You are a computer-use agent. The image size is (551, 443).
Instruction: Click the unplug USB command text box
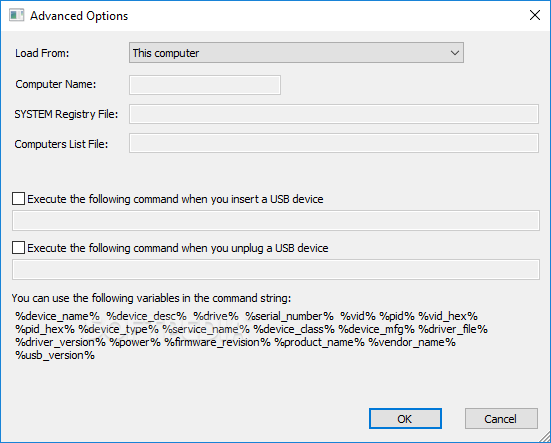click(x=276, y=269)
